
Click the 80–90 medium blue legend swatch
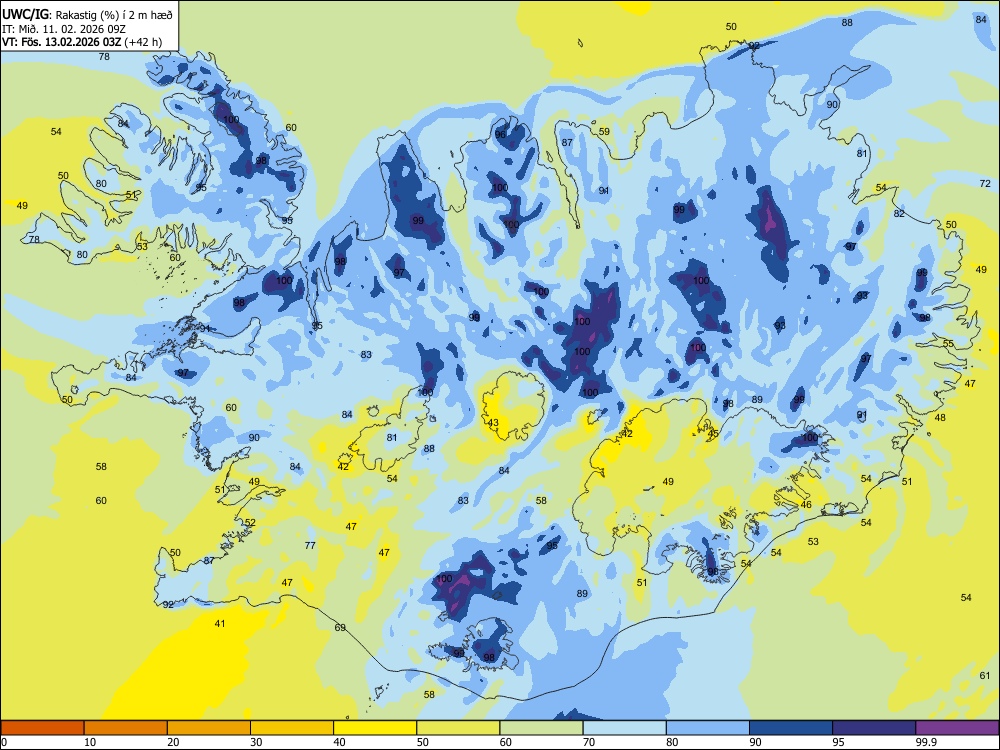[x=708, y=728]
